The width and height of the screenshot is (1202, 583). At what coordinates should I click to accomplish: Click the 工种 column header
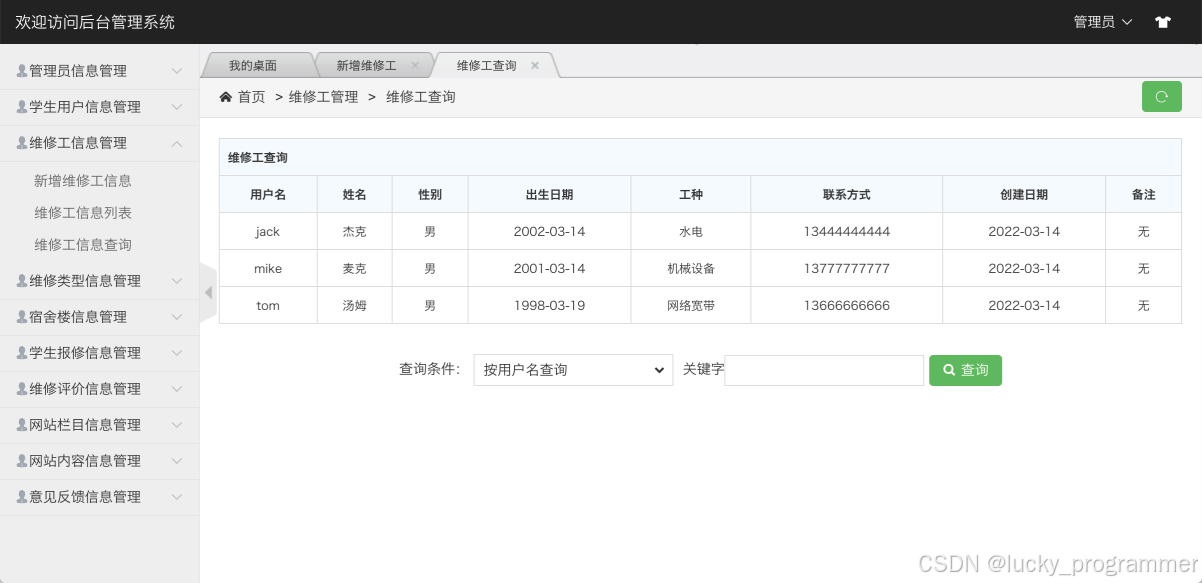[691, 195]
